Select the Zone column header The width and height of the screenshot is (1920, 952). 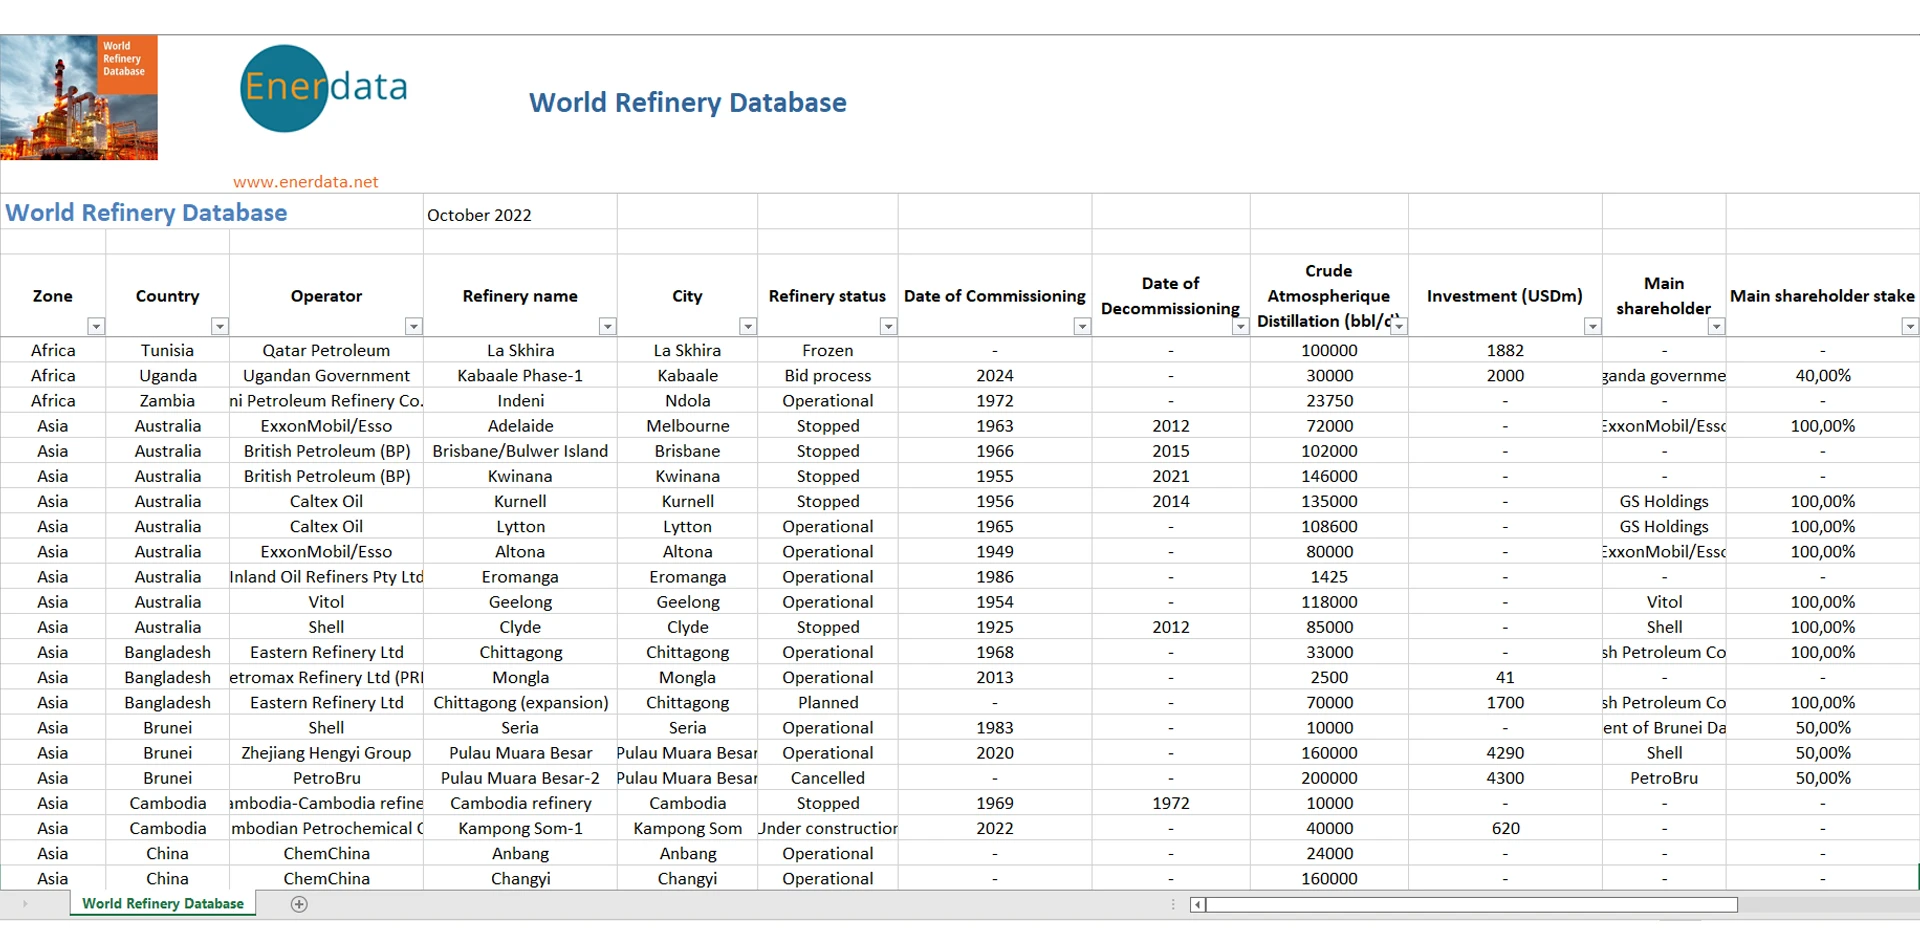[53, 296]
